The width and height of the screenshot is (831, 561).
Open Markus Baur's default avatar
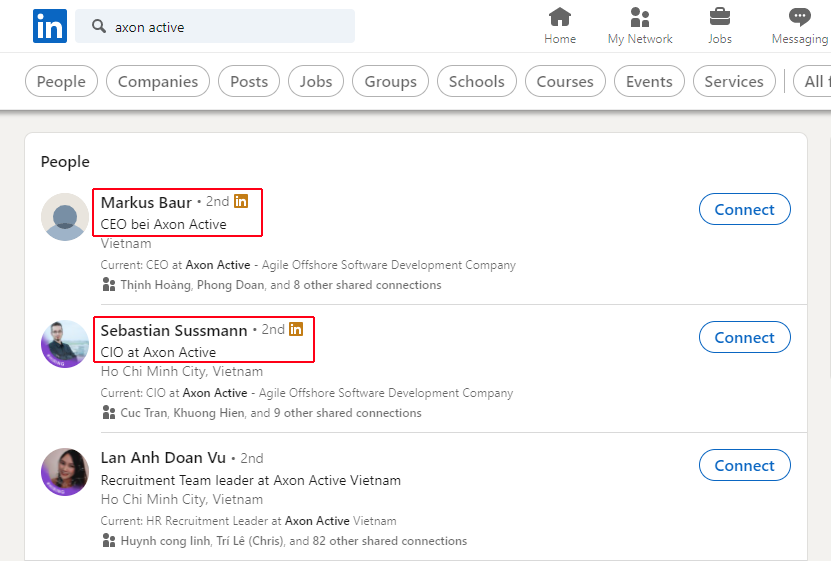coord(65,217)
